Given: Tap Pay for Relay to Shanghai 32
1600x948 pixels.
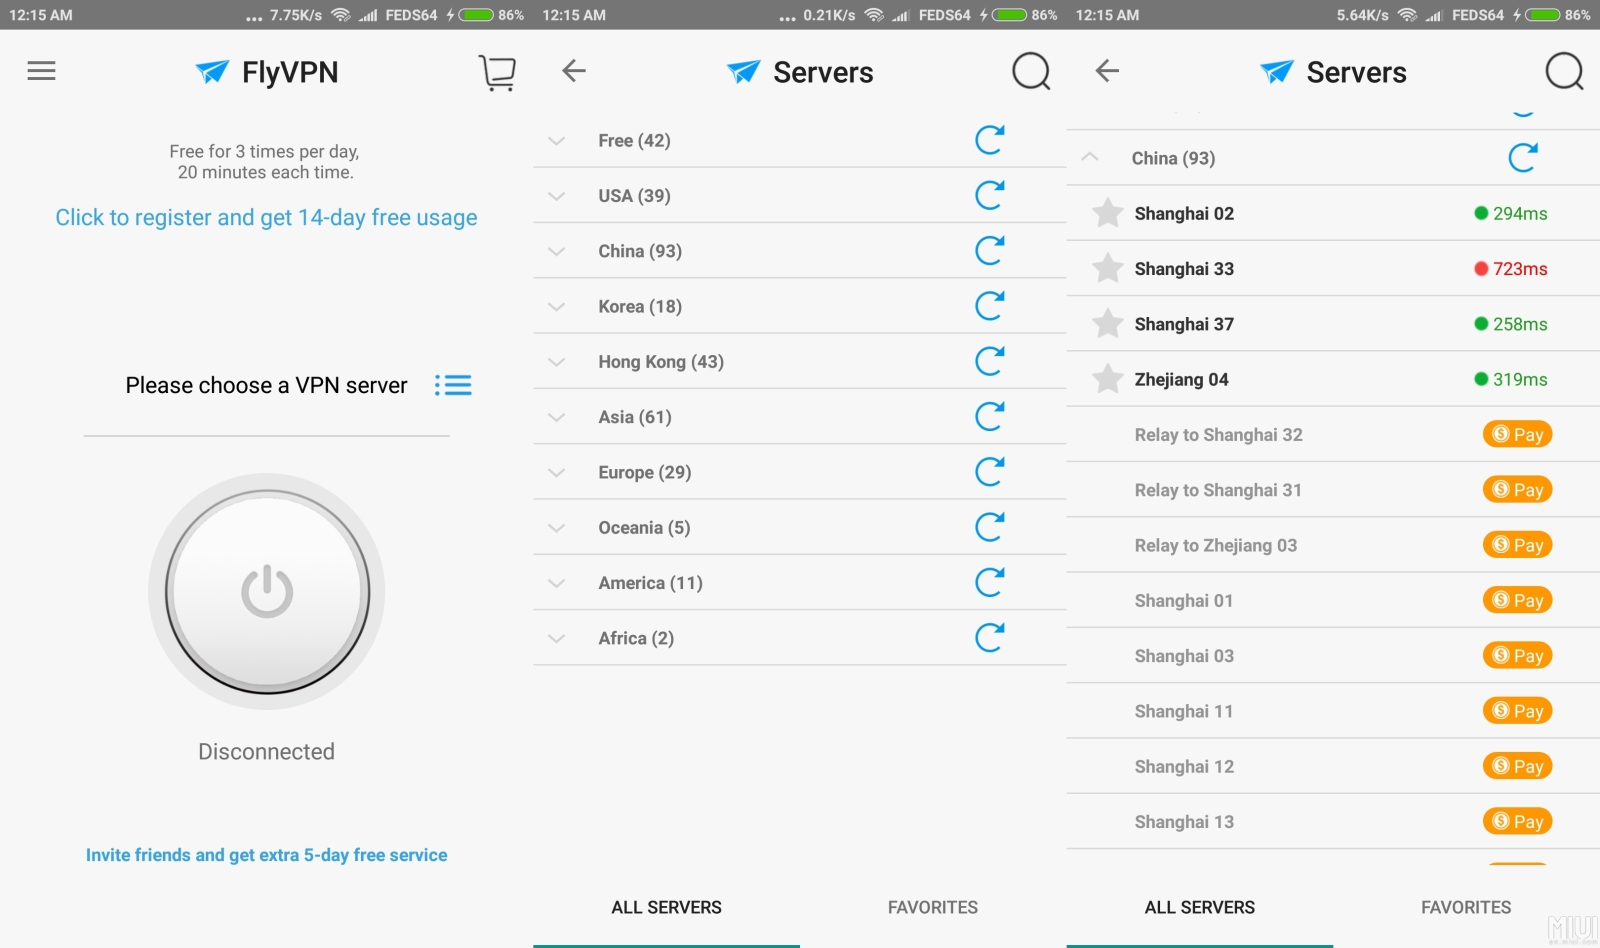Looking at the screenshot, I should pos(1517,434).
